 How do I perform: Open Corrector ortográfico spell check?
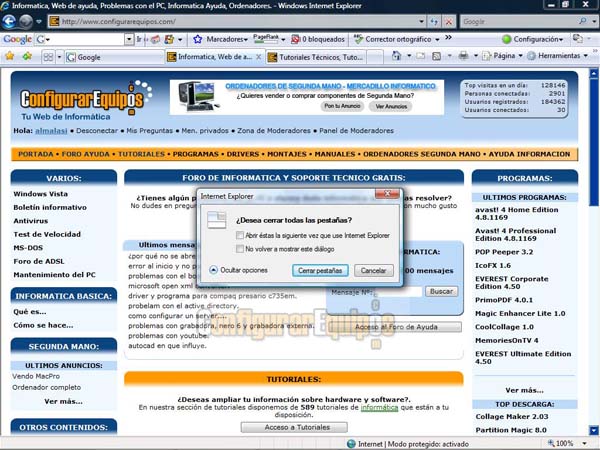[397, 39]
